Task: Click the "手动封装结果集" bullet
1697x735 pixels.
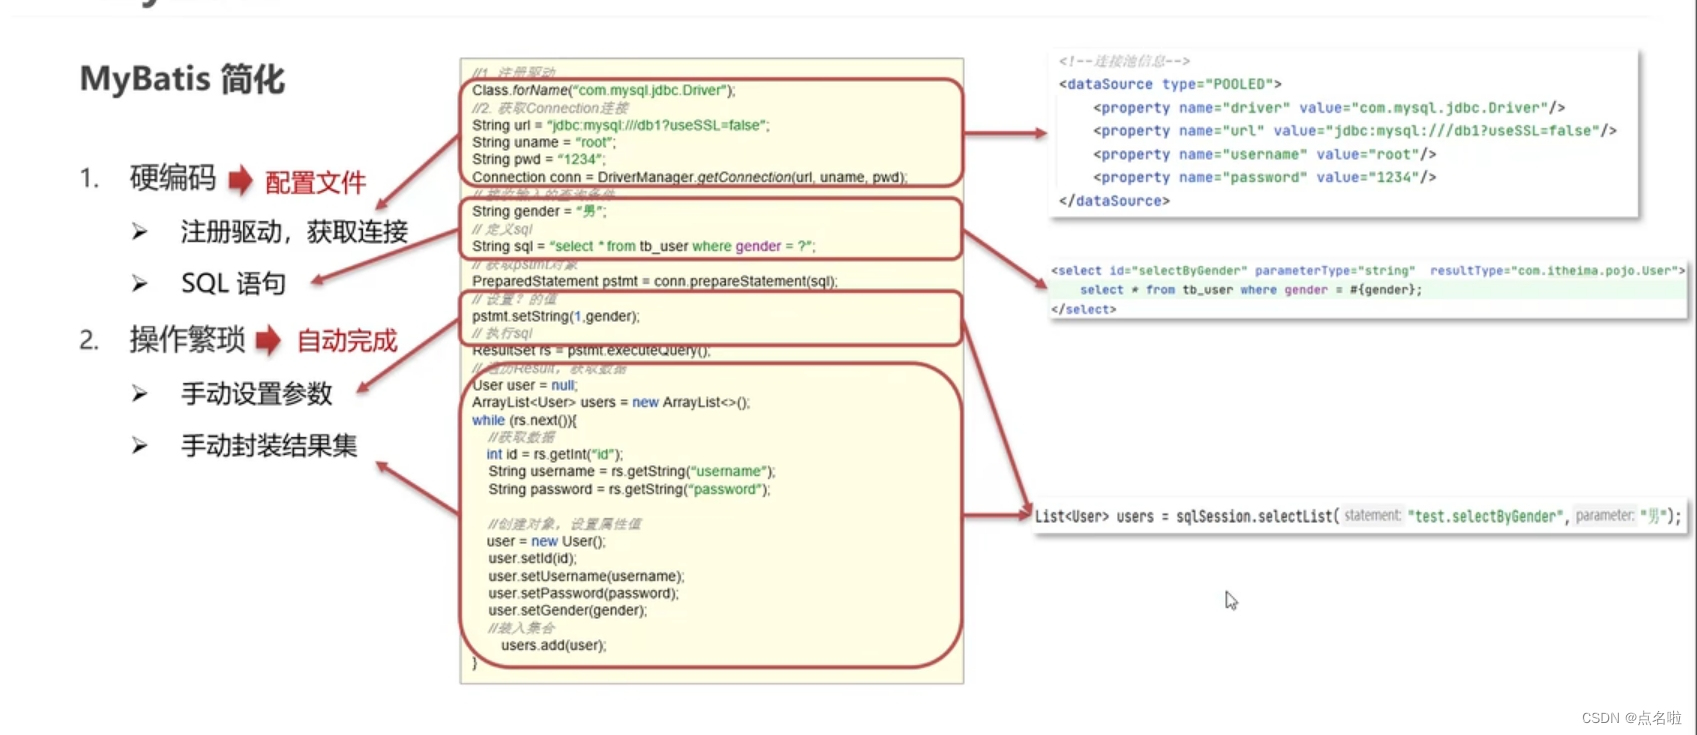Action: [x=268, y=446]
